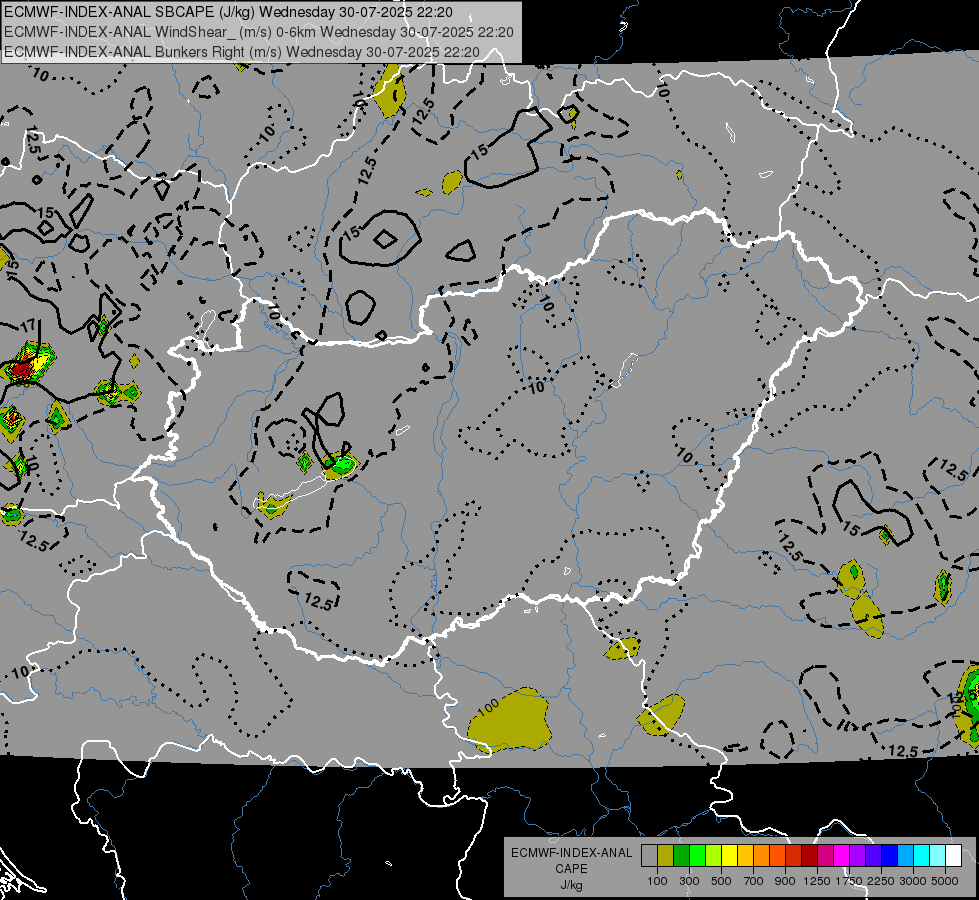Screen dimensions: 979x900
Task: Click the "ECMWF-INDEX-ANAL" legend title
Action: point(571,853)
